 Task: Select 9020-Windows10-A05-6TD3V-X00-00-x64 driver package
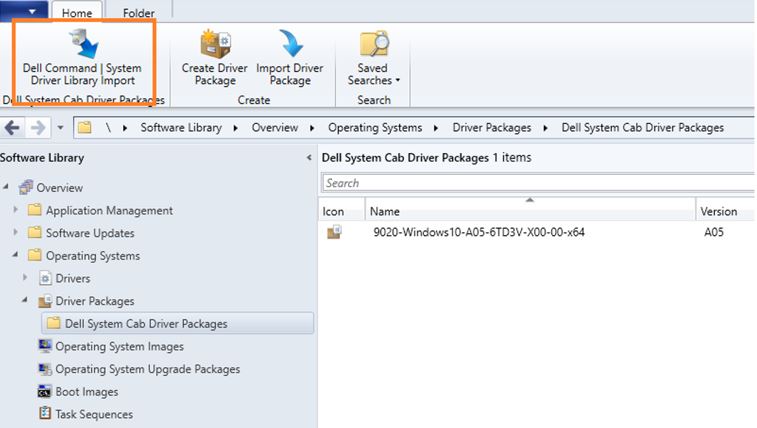(x=478, y=232)
